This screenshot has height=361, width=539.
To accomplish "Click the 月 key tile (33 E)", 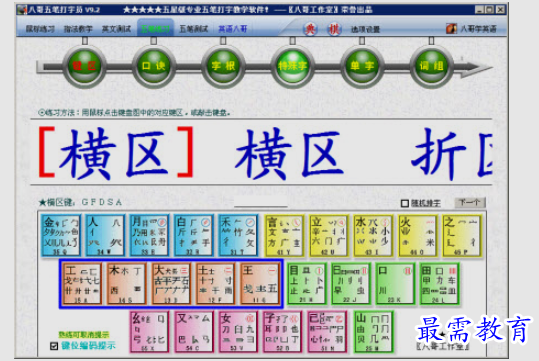I will [149, 236].
